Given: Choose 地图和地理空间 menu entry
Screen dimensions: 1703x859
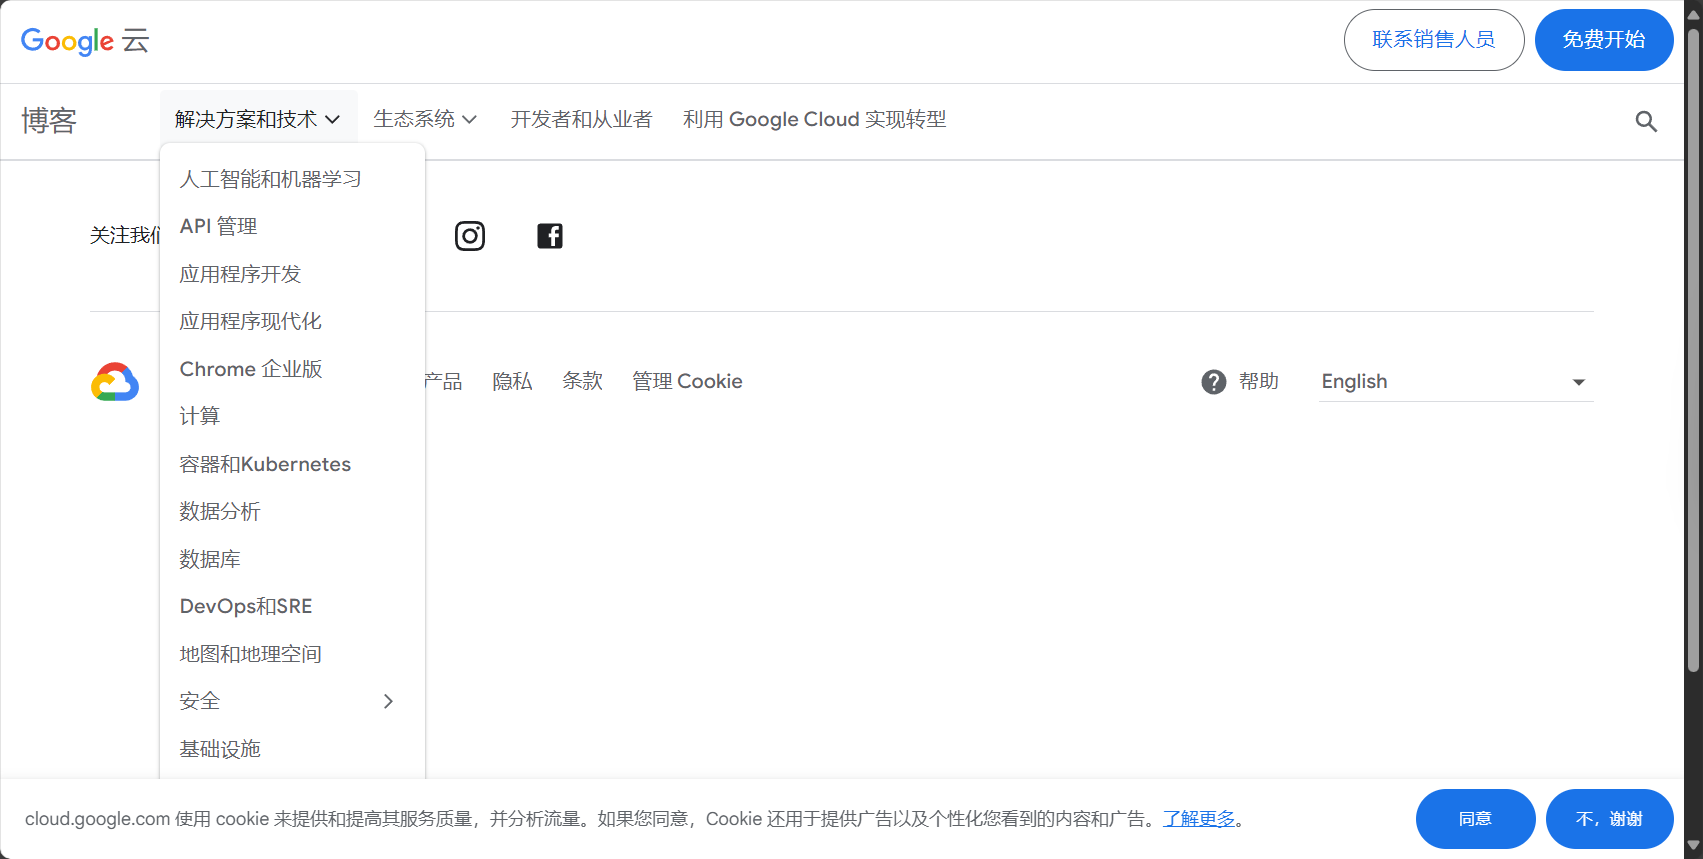Looking at the screenshot, I should coord(251,654).
